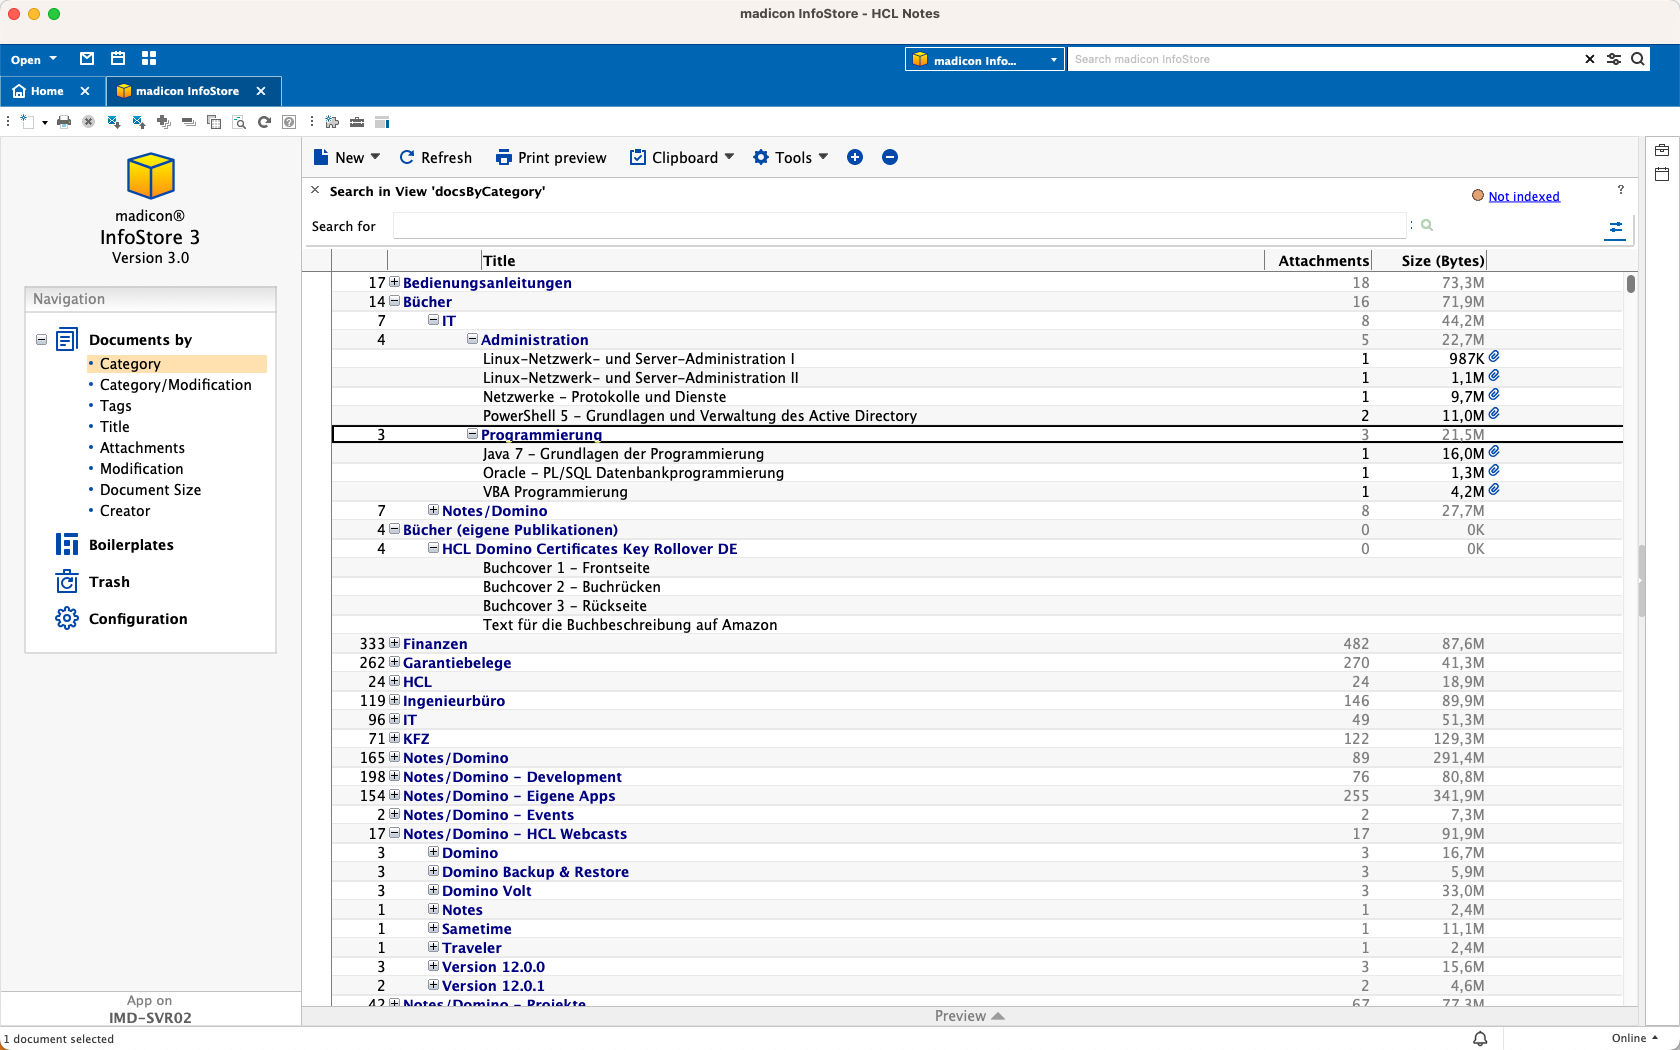Collapse the Bücher category row
Viewport: 1680px width, 1050px height.
click(394, 301)
